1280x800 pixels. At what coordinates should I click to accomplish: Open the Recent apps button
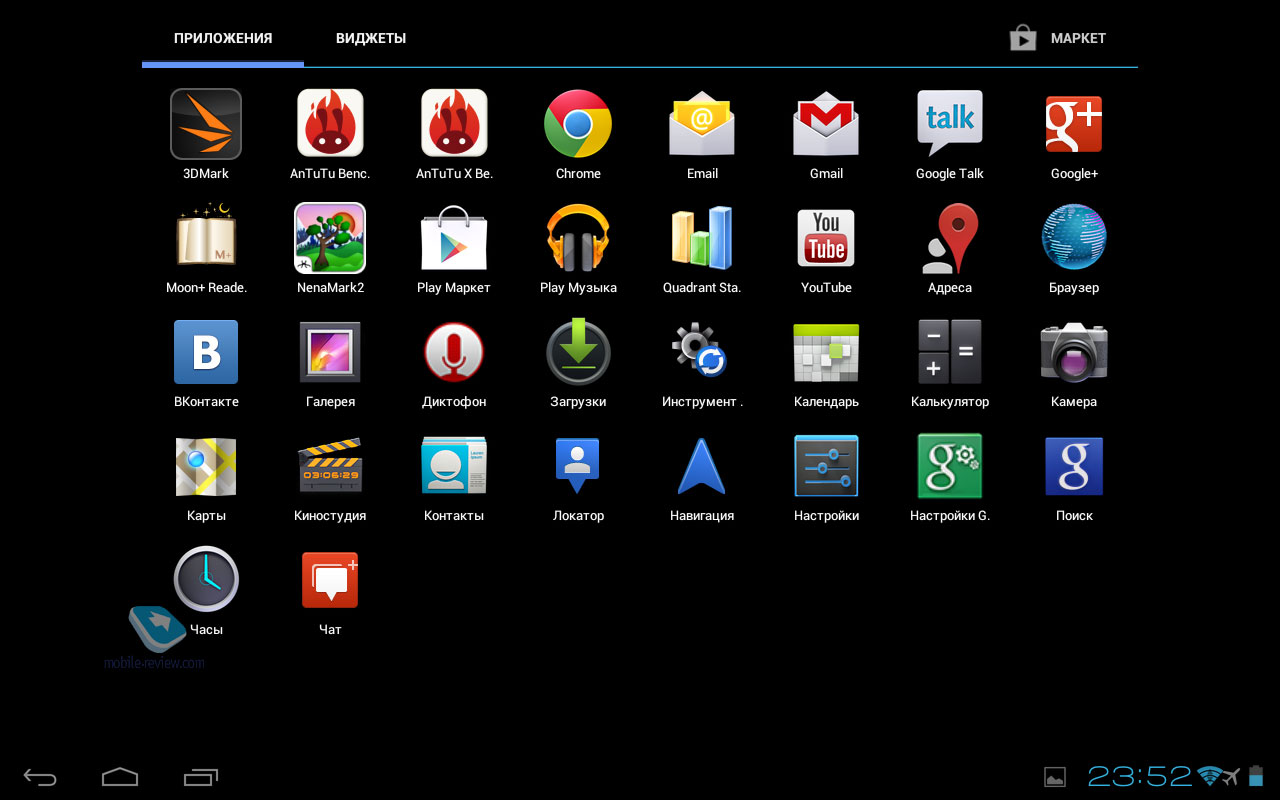coord(201,777)
